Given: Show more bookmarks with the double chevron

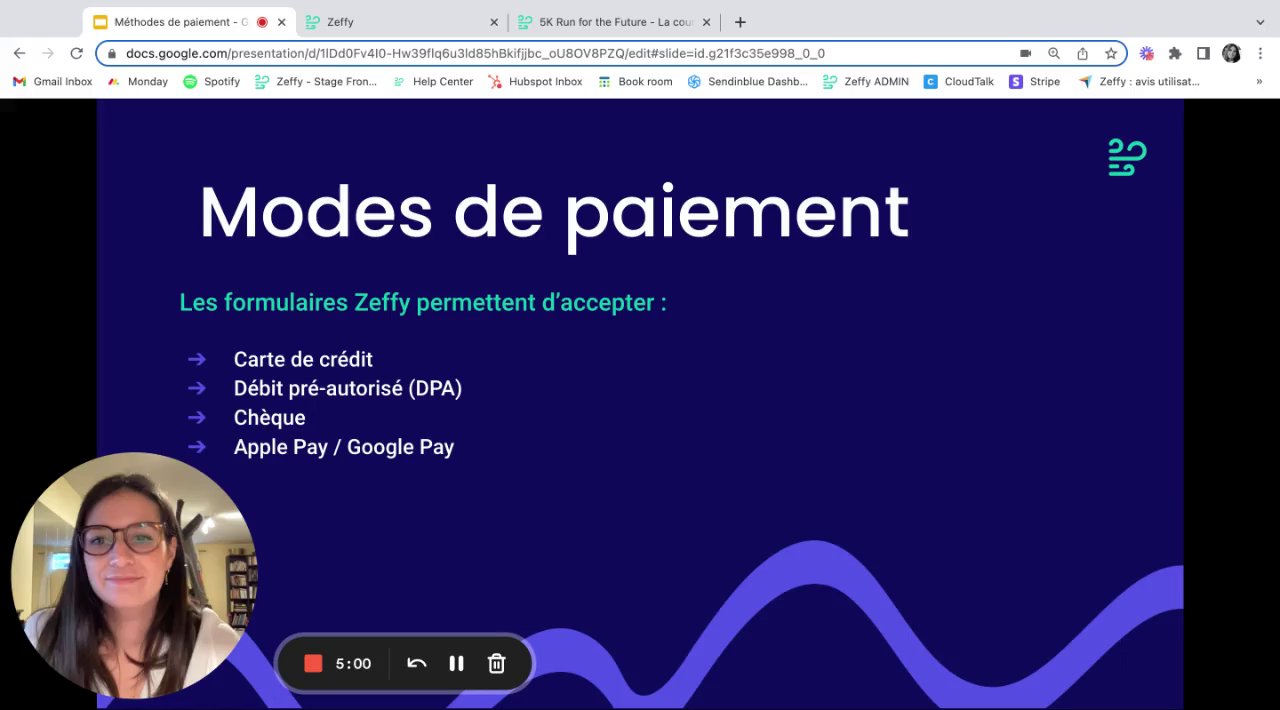Looking at the screenshot, I should (1259, 82).
